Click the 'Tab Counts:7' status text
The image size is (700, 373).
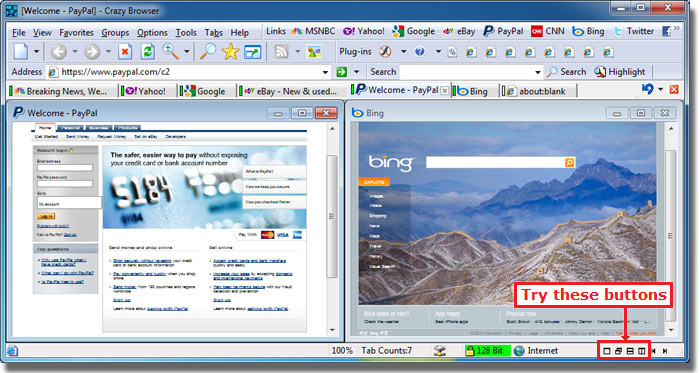[x=387, y=351]
